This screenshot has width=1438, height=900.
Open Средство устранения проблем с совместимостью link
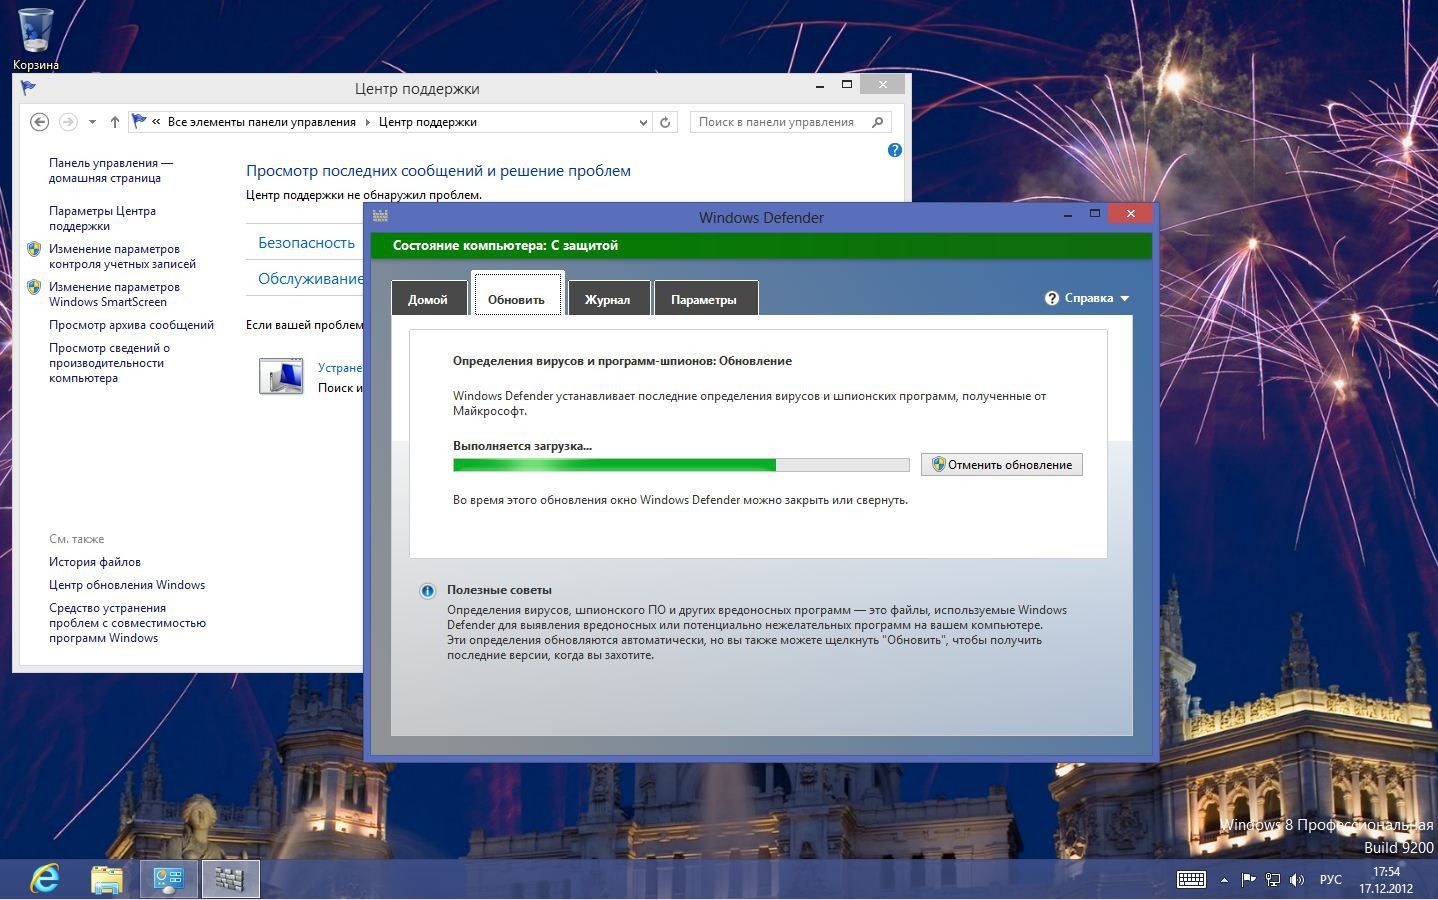[x=127, y=623]
